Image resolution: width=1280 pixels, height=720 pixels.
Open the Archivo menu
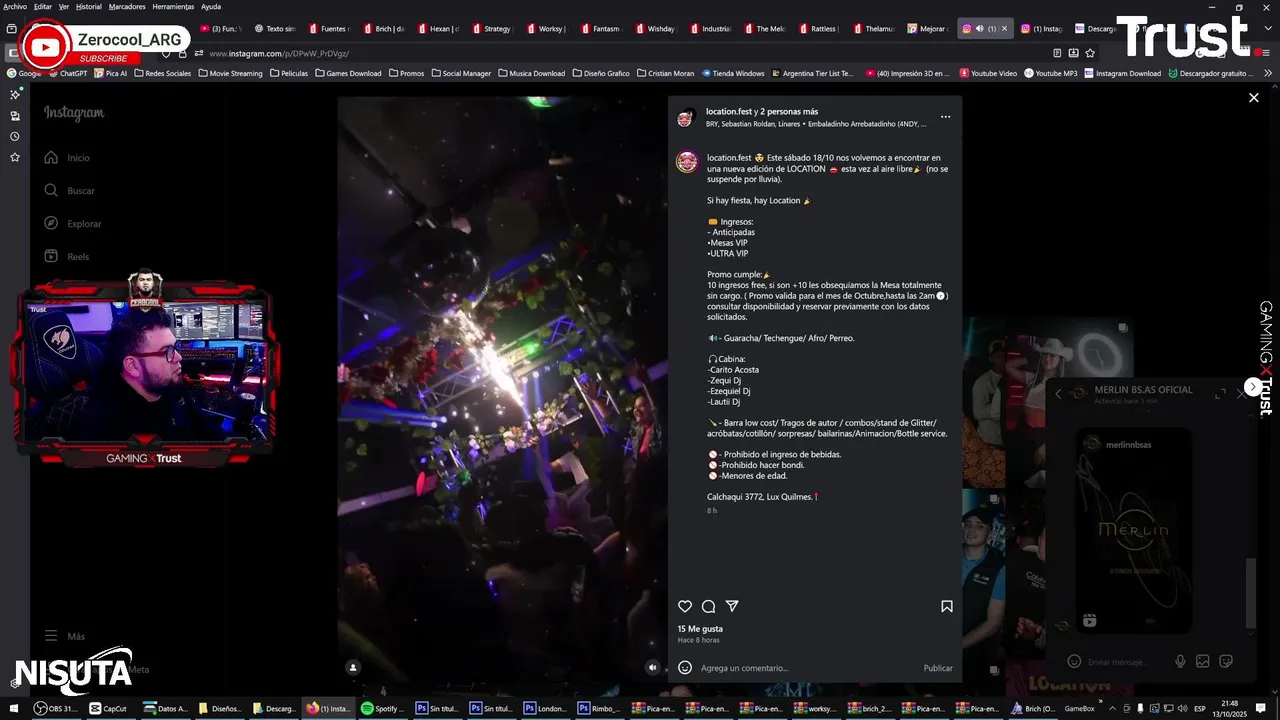15,6
